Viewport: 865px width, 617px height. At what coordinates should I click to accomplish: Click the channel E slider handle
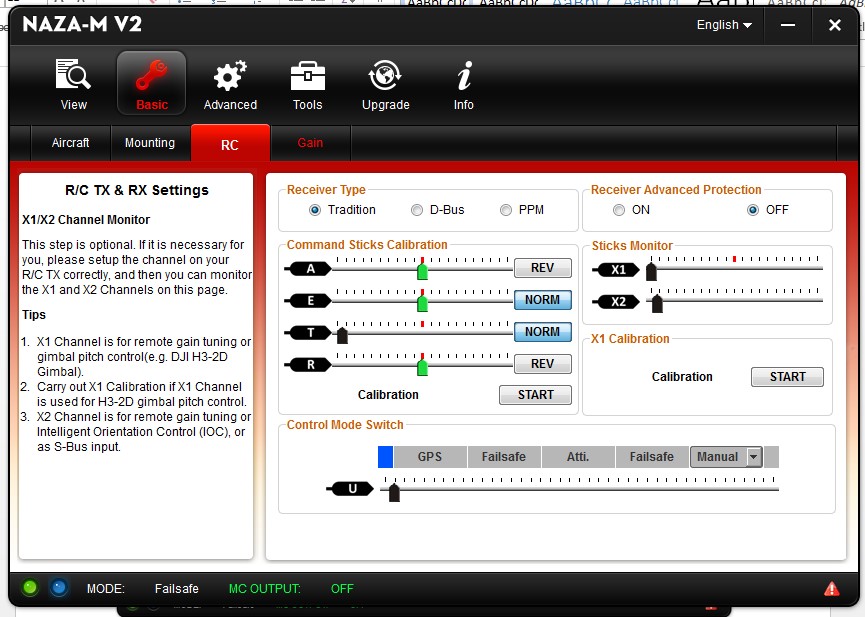[x=423, y=303]
